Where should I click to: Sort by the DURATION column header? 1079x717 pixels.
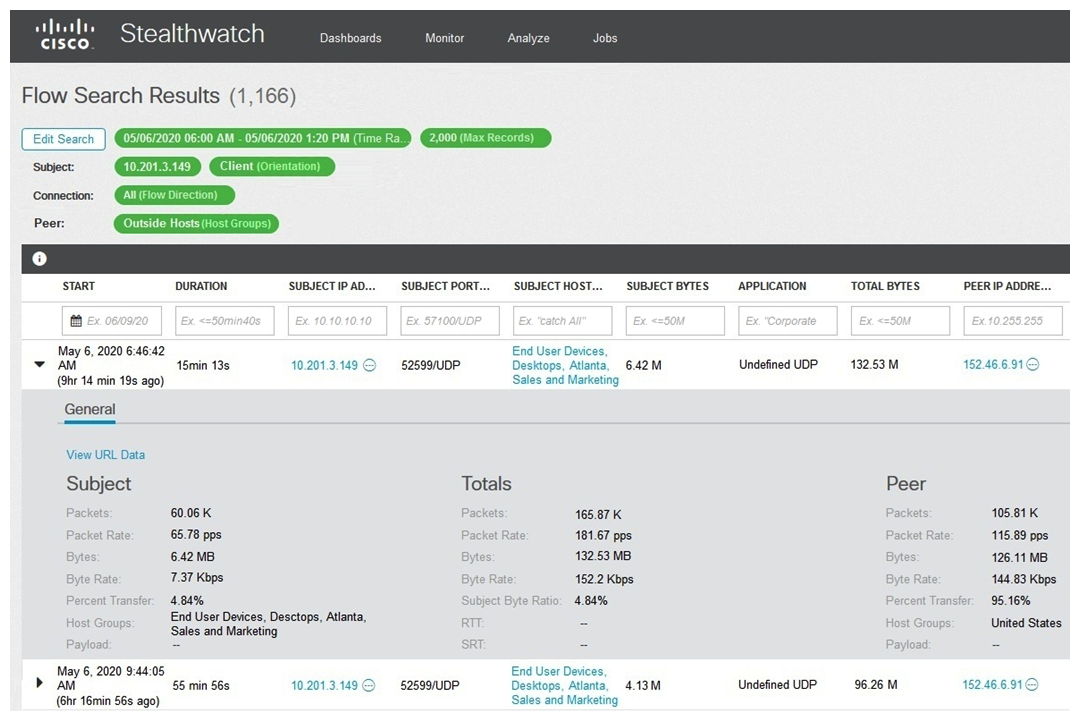coord(201,286)
